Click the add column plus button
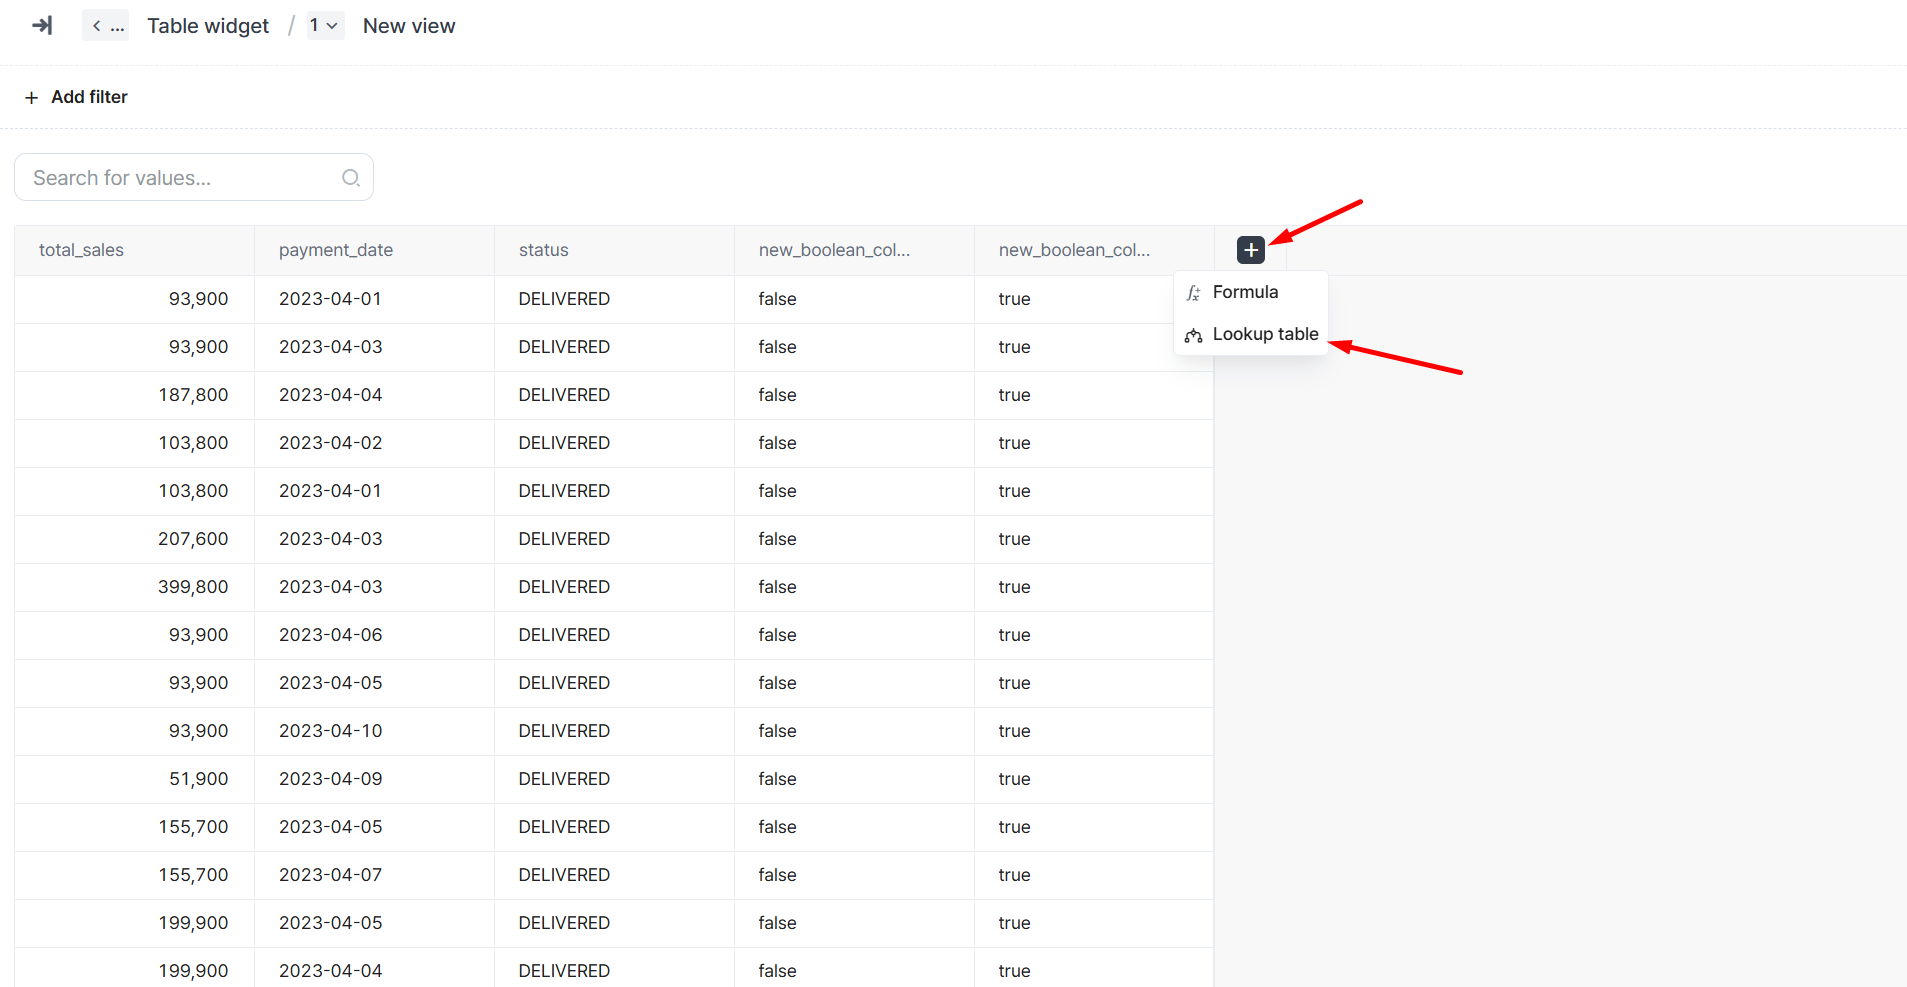 pyautogui.click(x=1250, y=250)
